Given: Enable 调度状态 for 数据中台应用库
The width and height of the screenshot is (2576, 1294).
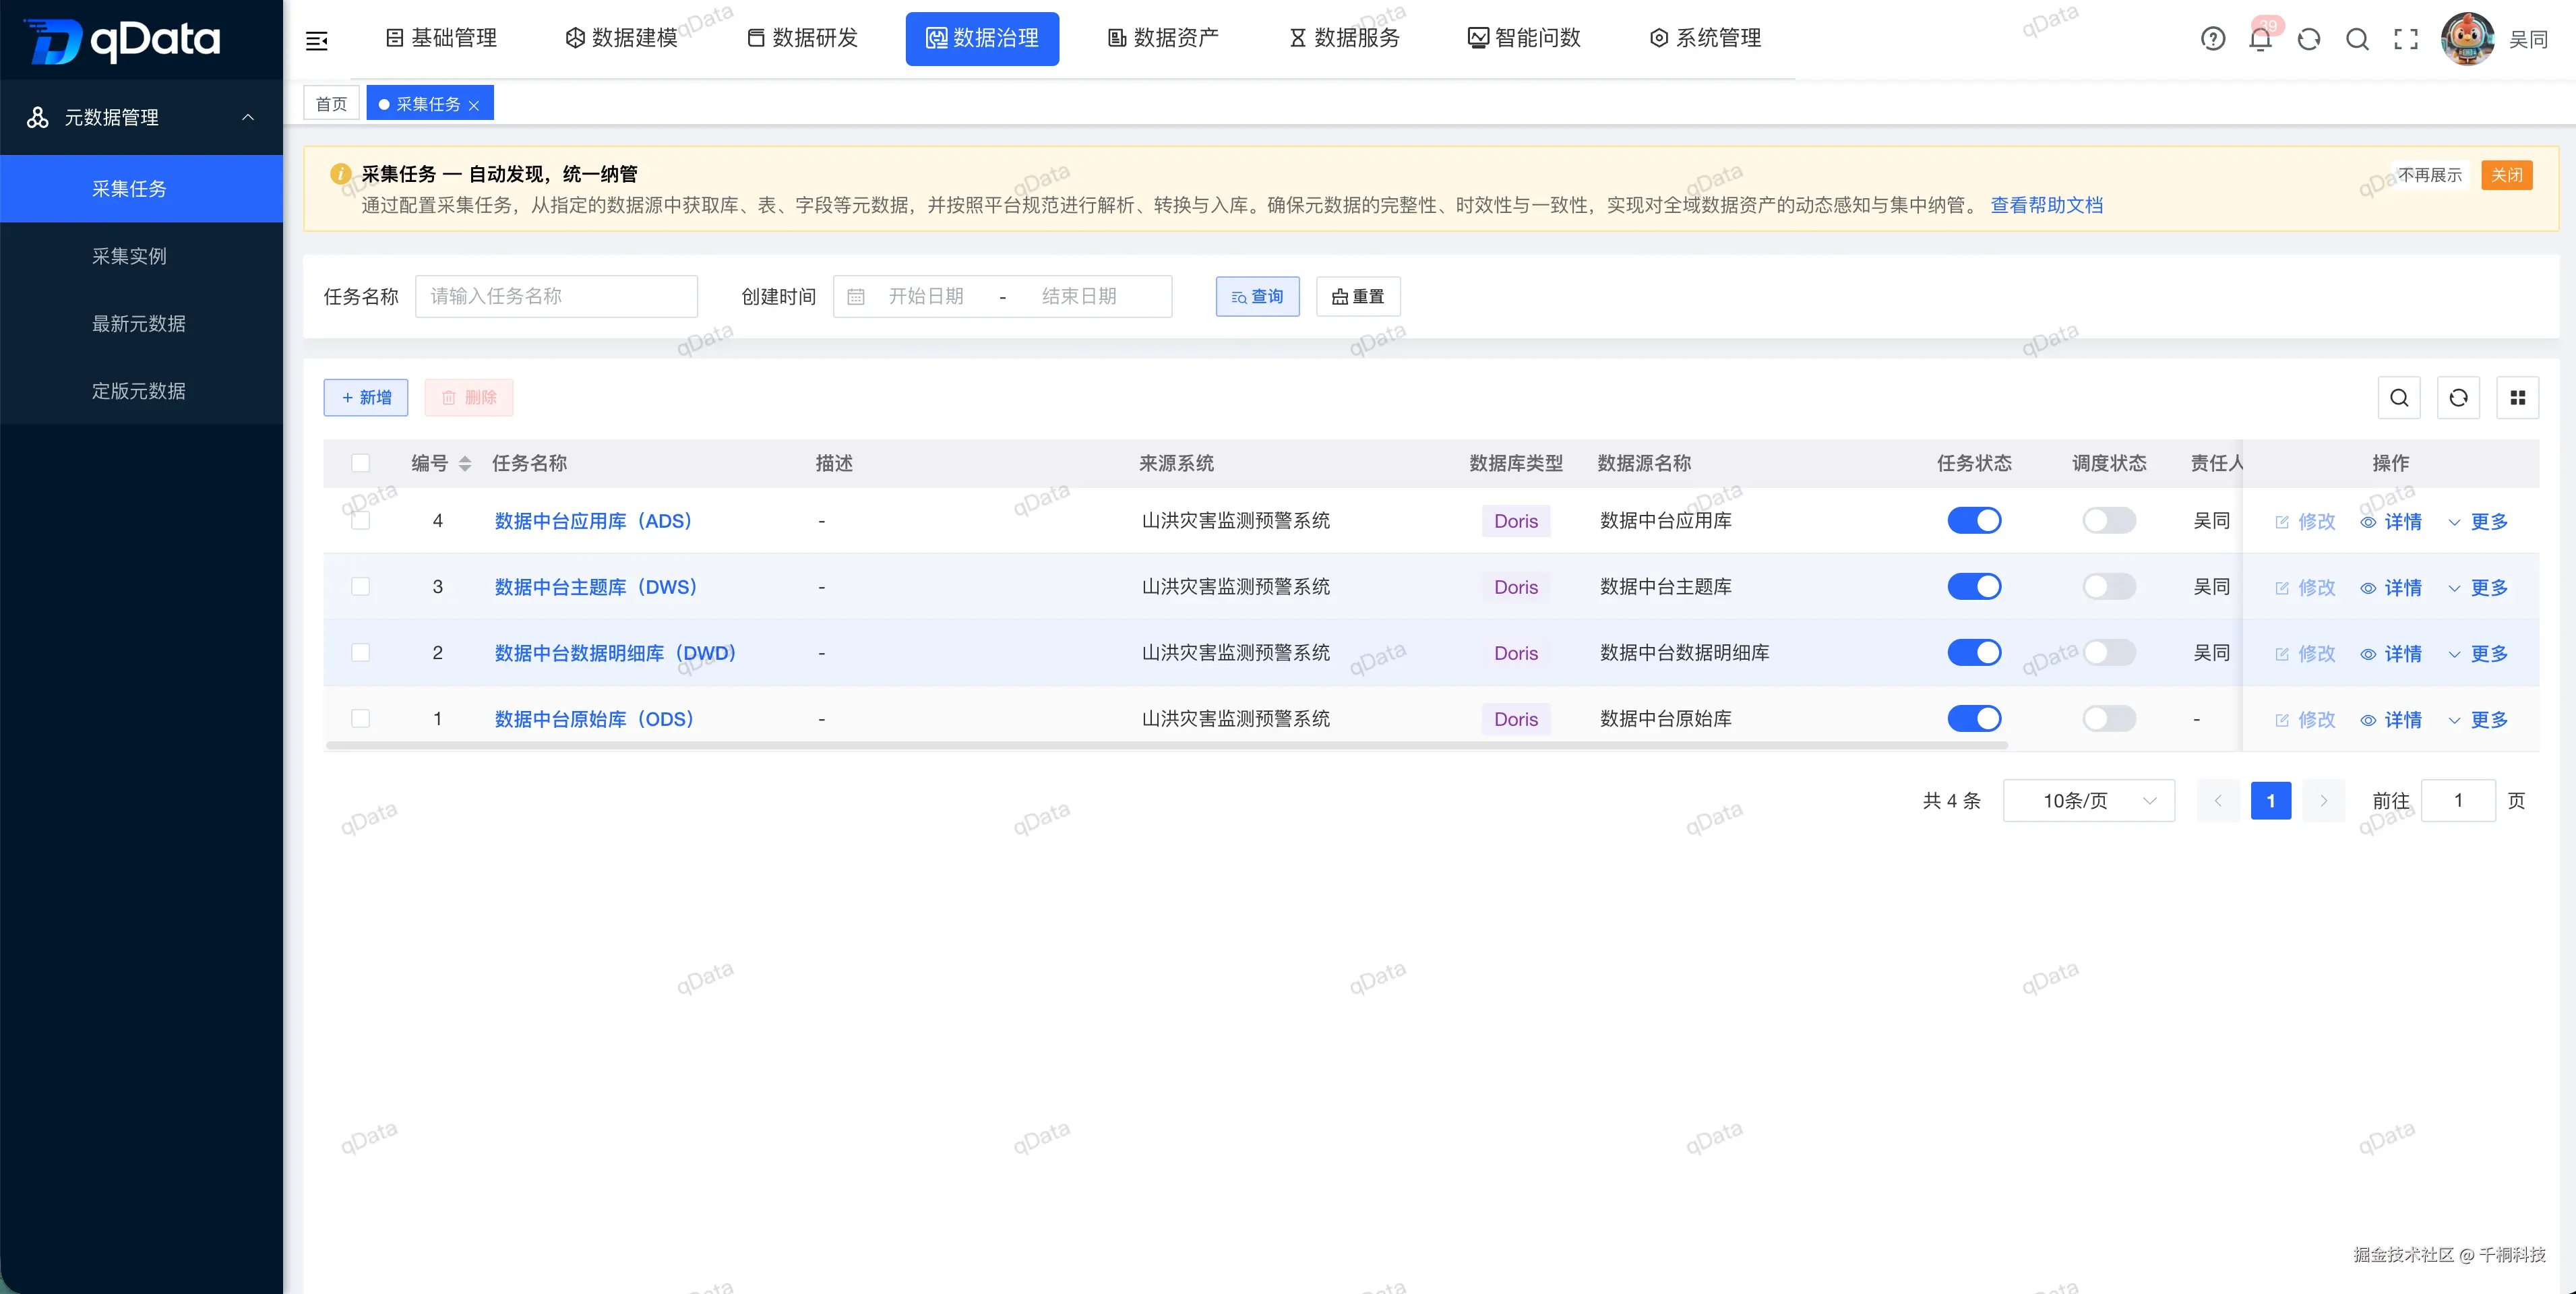Looking at the screenshot, I should pyautogui.click(x=2109, y=520).
